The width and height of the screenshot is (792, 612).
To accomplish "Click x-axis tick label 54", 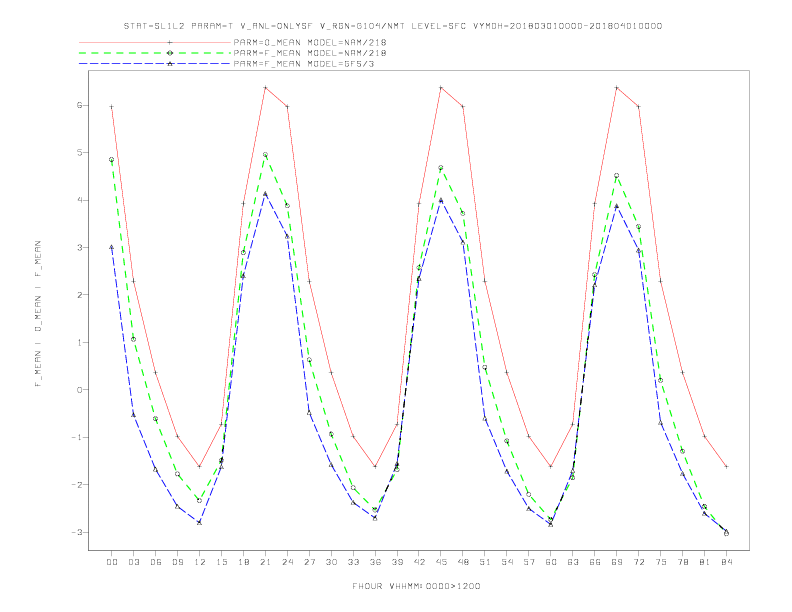I will point(507,562).
